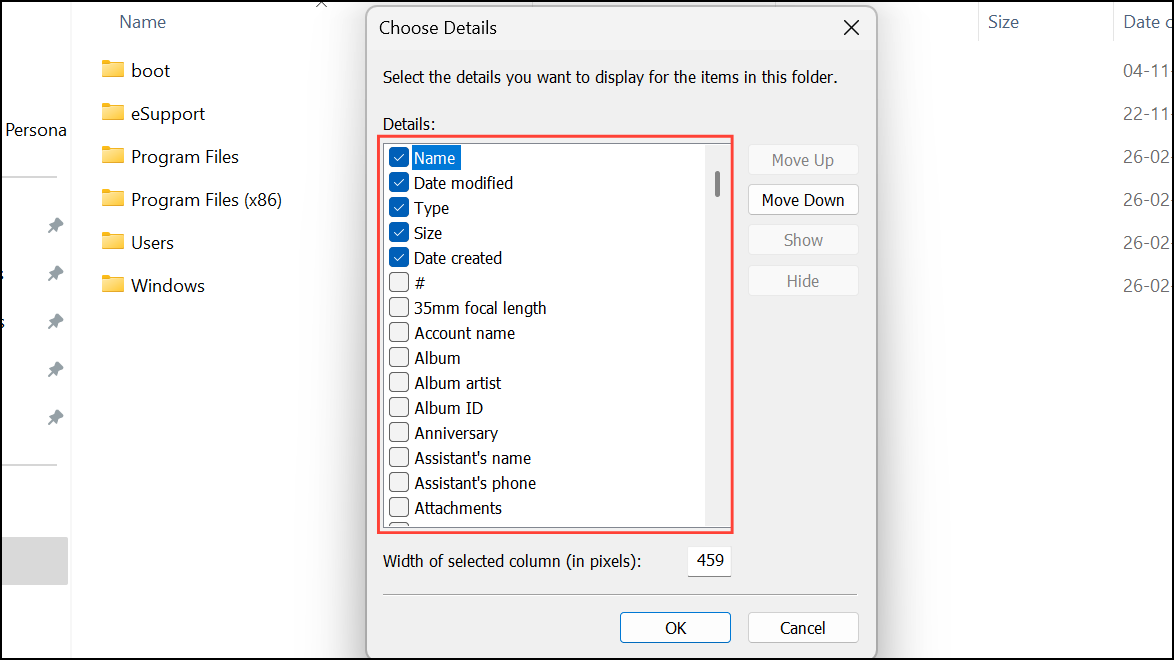1174x660 pixels.
Task: Sort files by the Name column header
Action: point(142,21)
